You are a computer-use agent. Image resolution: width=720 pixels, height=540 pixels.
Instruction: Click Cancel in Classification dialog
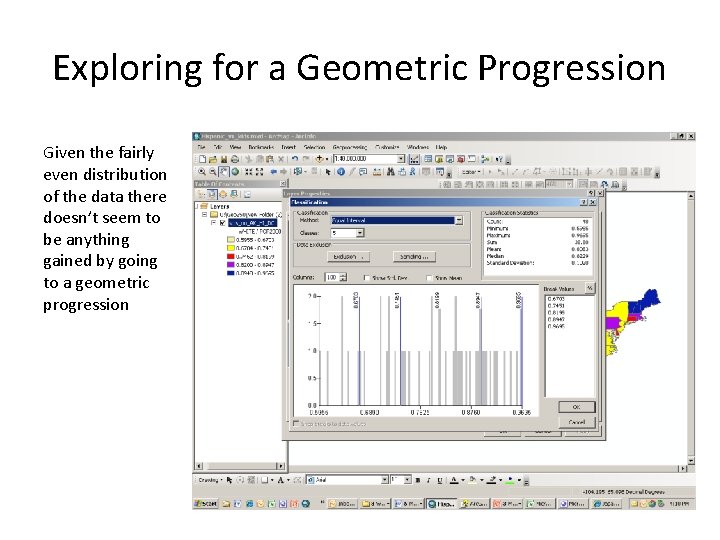pyautogui.click(x=577, y=422)
